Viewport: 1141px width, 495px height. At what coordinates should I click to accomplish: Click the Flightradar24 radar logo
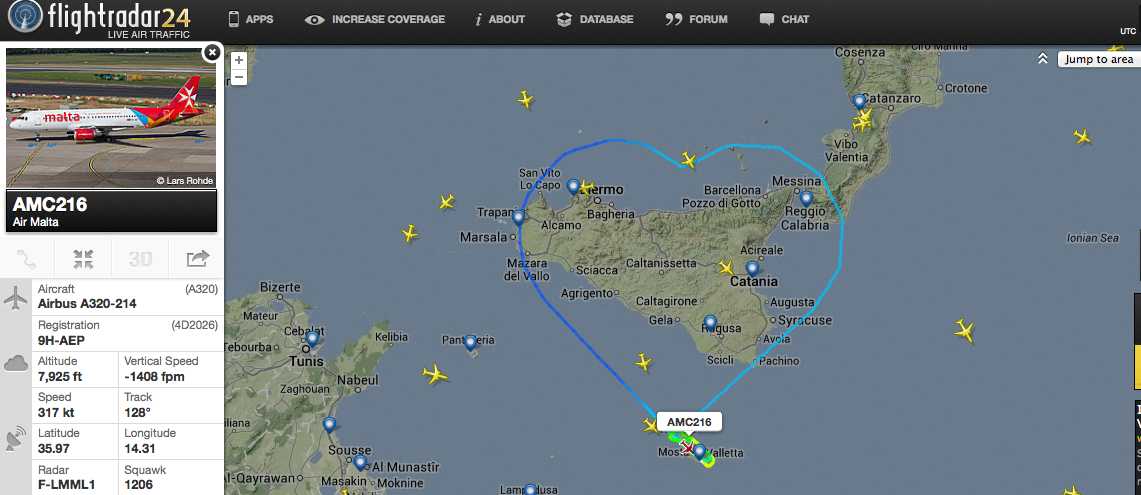(x=25, y=17)
